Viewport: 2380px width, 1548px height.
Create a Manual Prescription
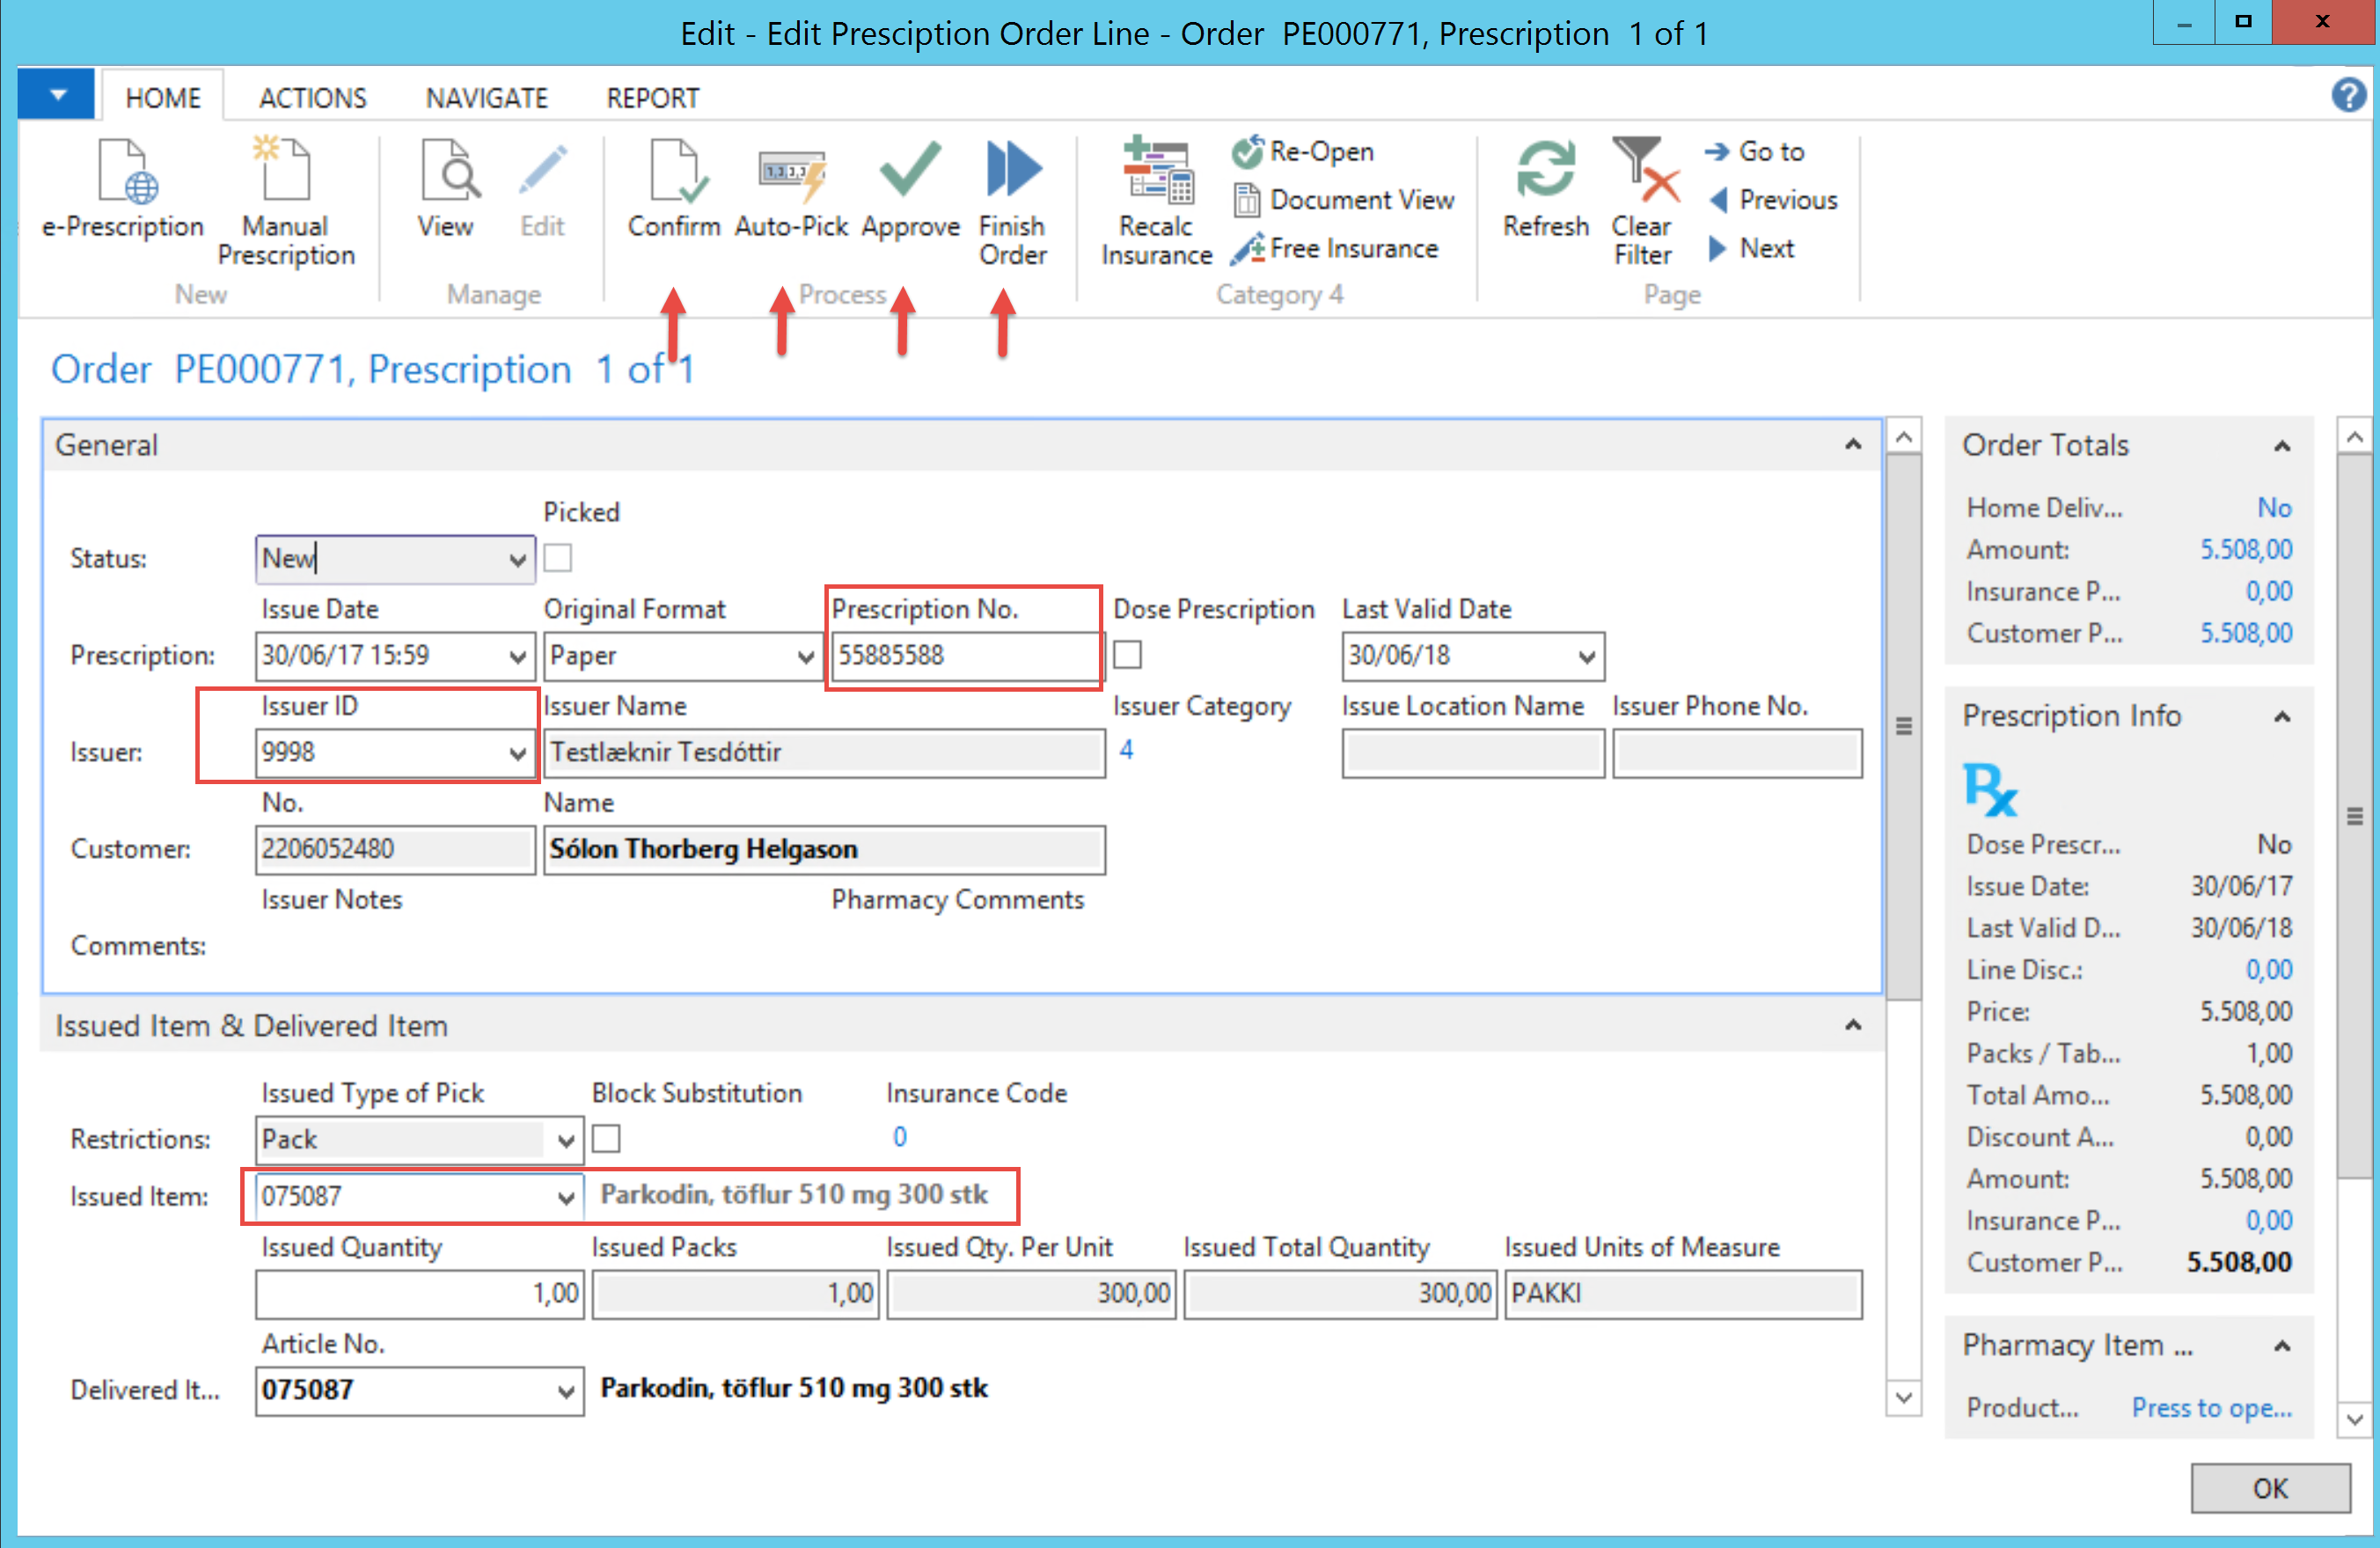285,173
